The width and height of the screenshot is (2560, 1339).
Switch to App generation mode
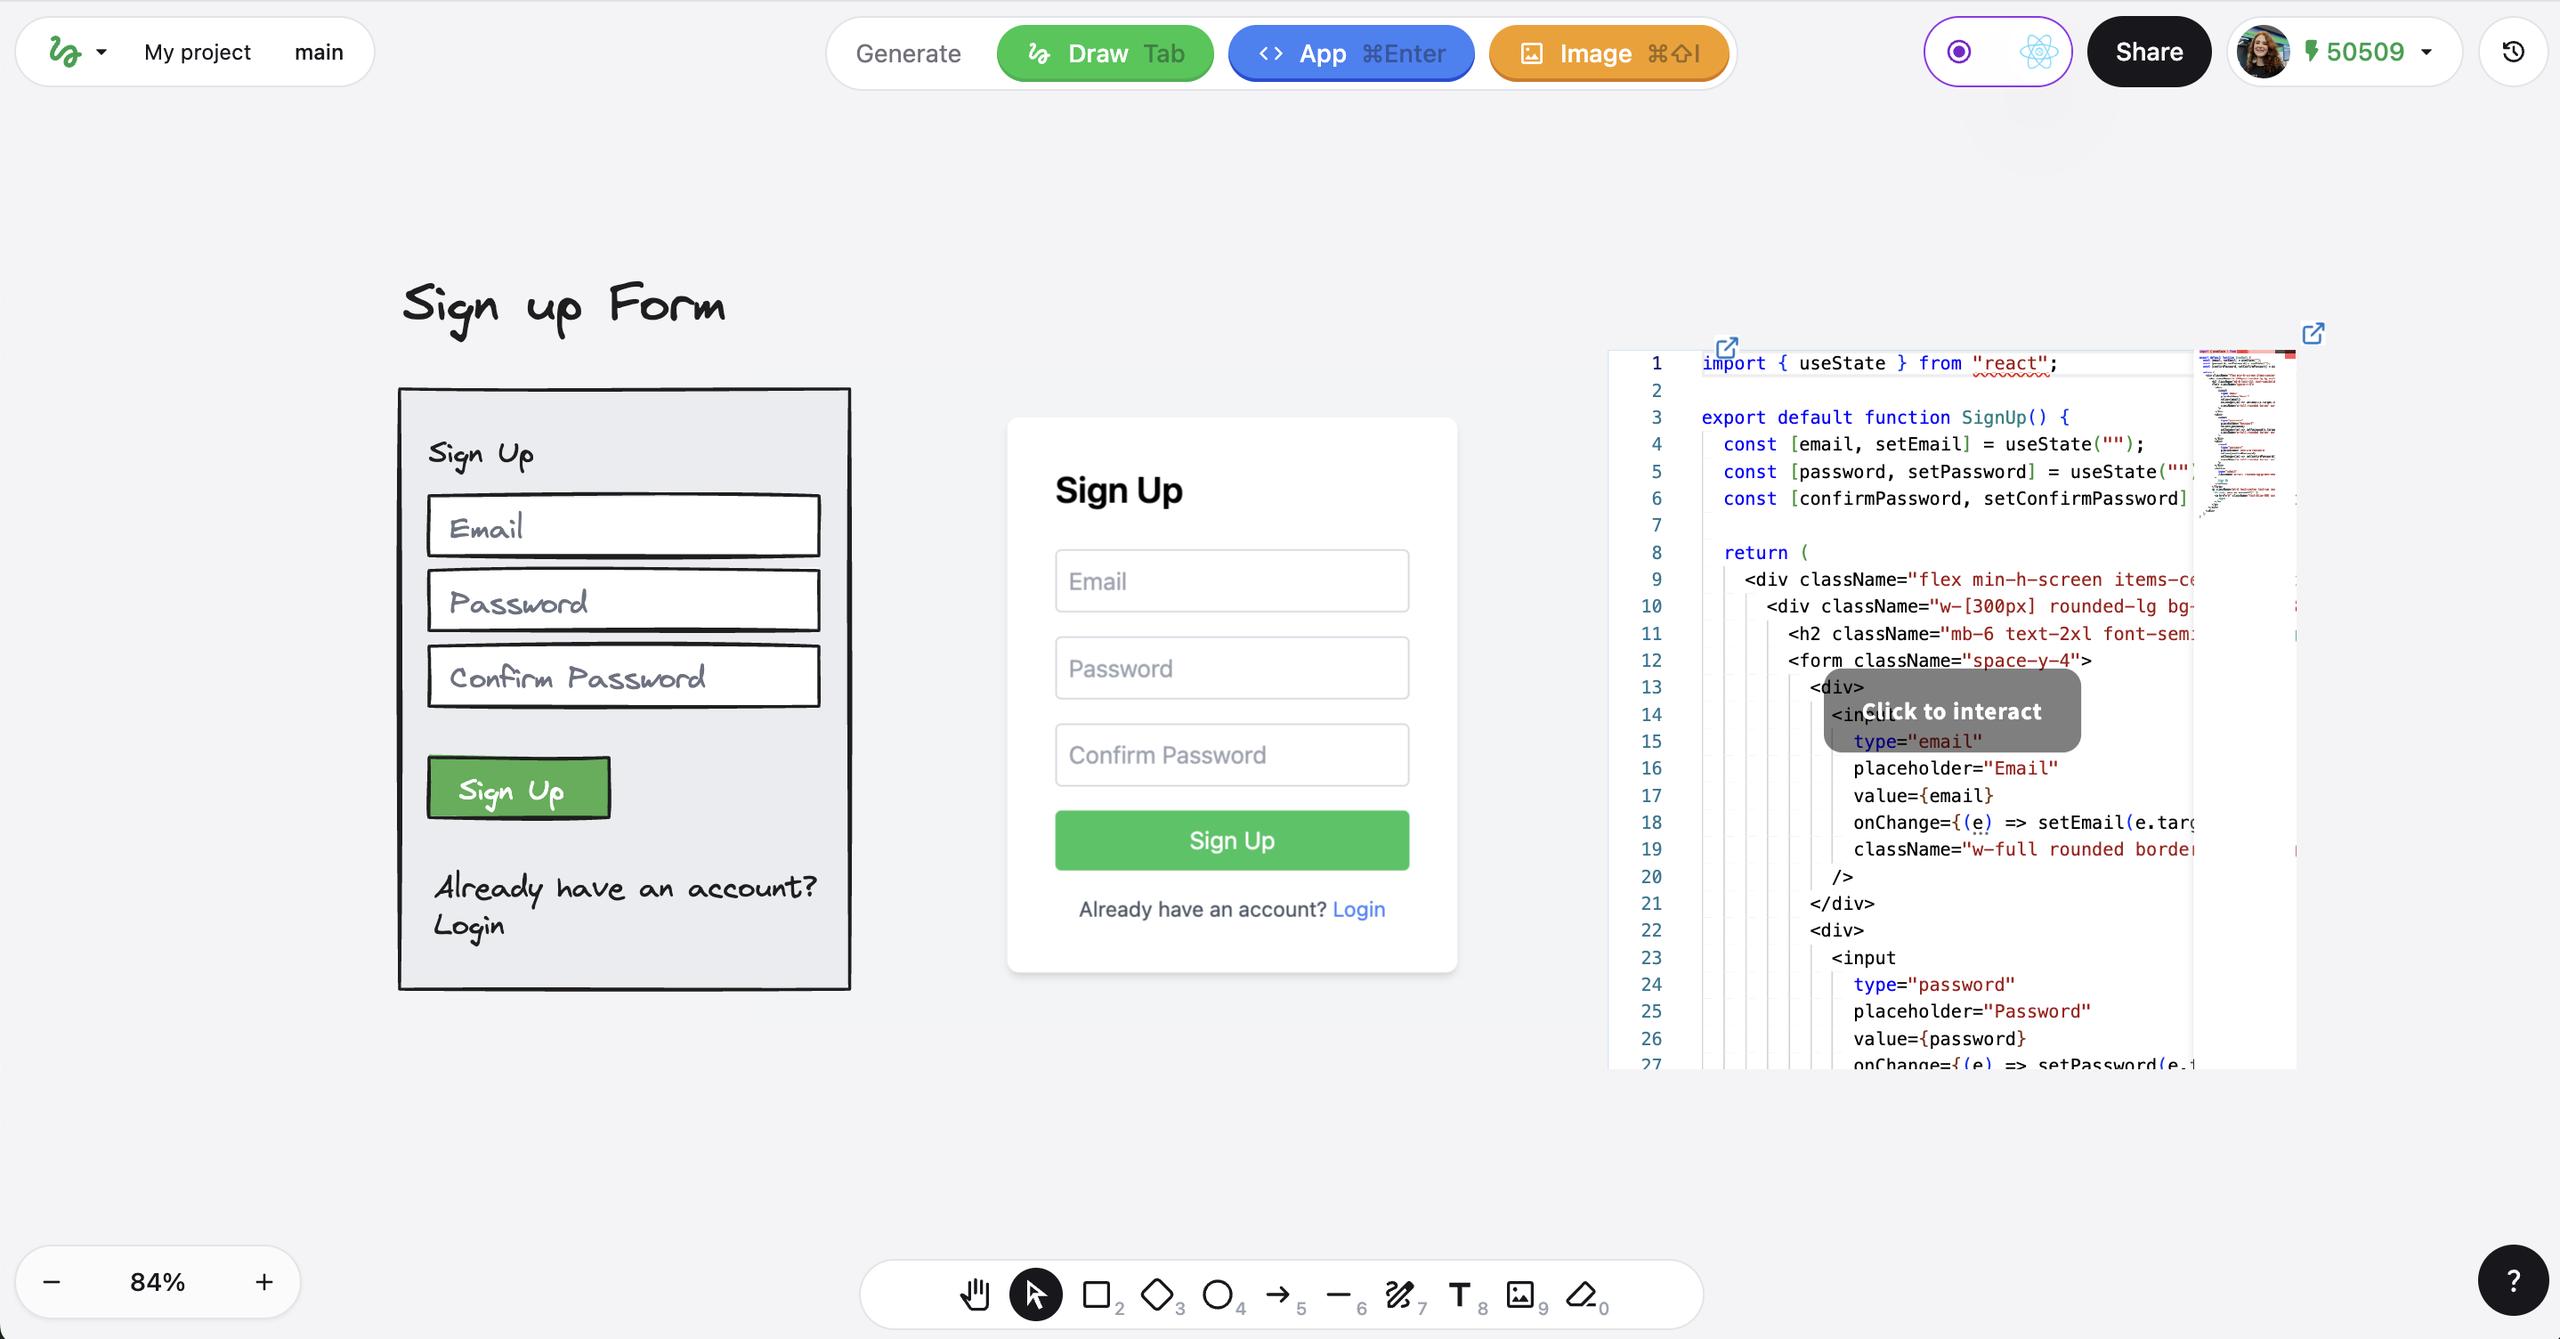[x=1351, y=53]
